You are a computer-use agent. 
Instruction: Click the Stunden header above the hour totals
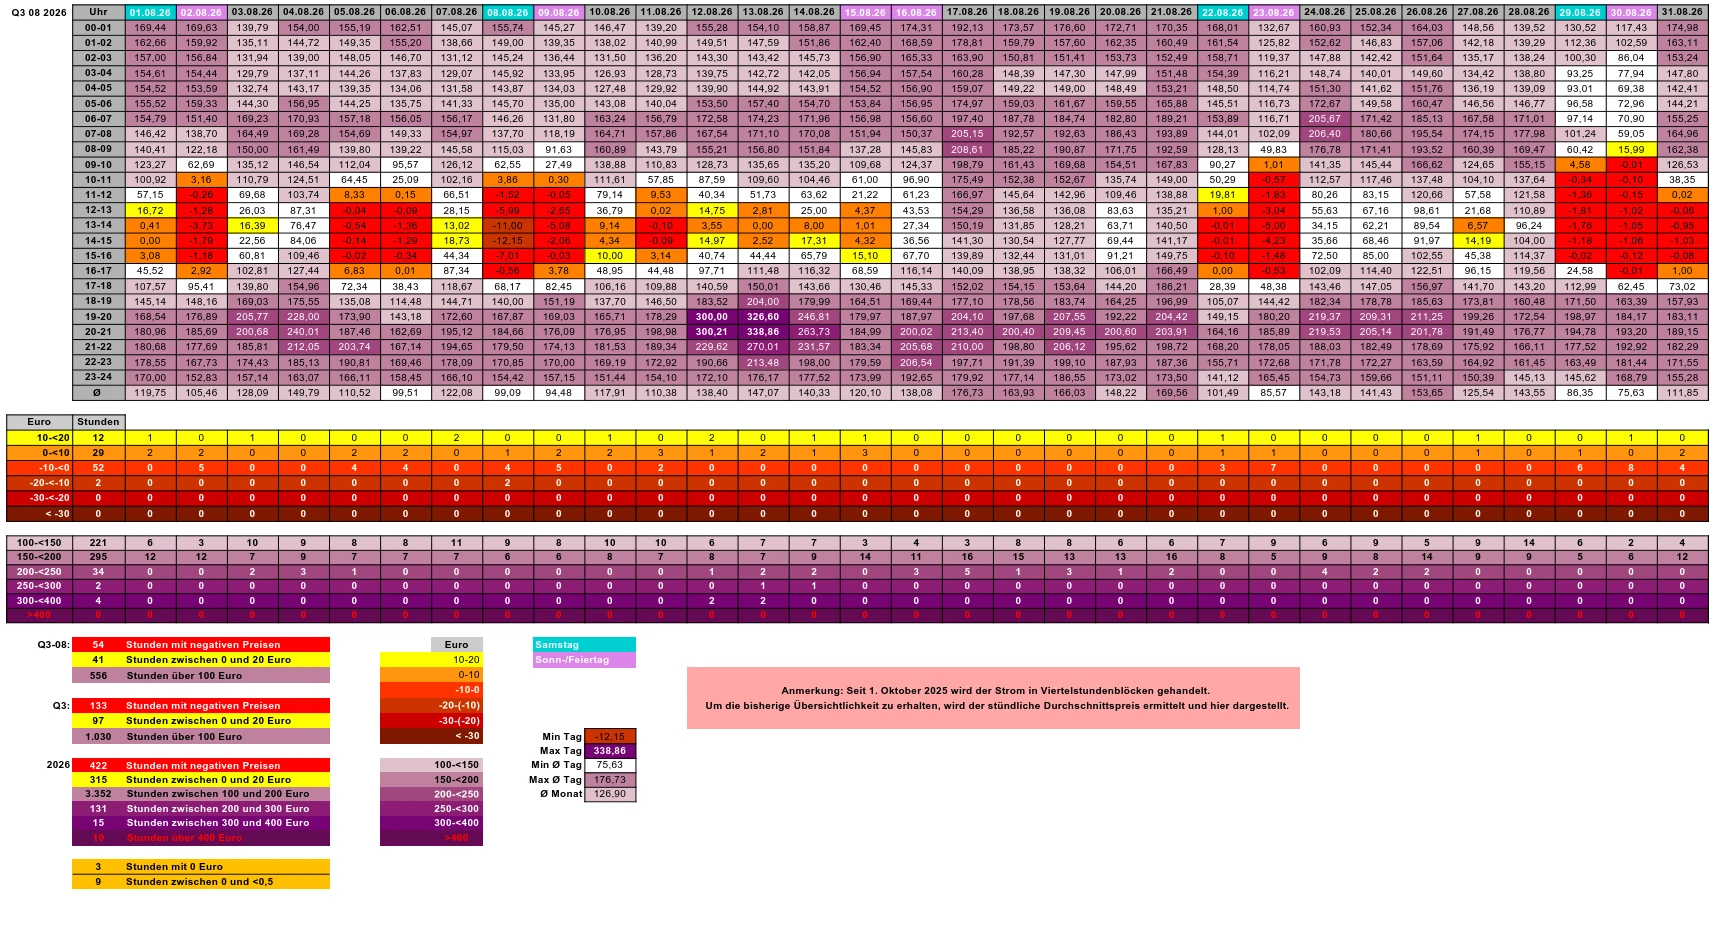click(98, 422)
